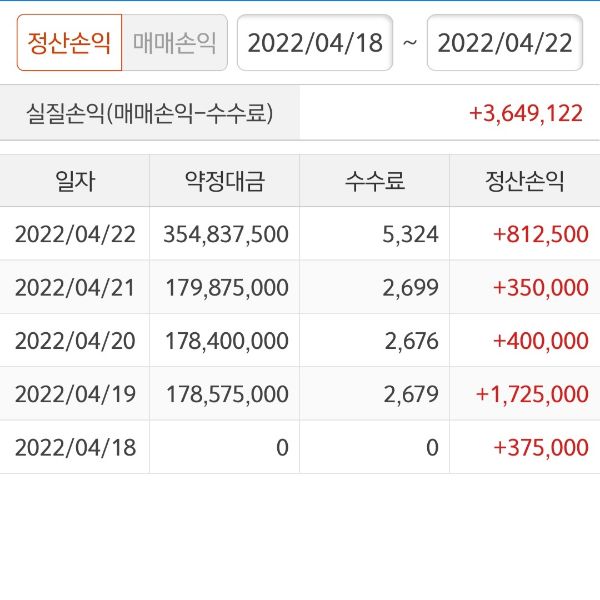
Task: Click the +812,500 정산손익 cell
Action: pos(540,234)
